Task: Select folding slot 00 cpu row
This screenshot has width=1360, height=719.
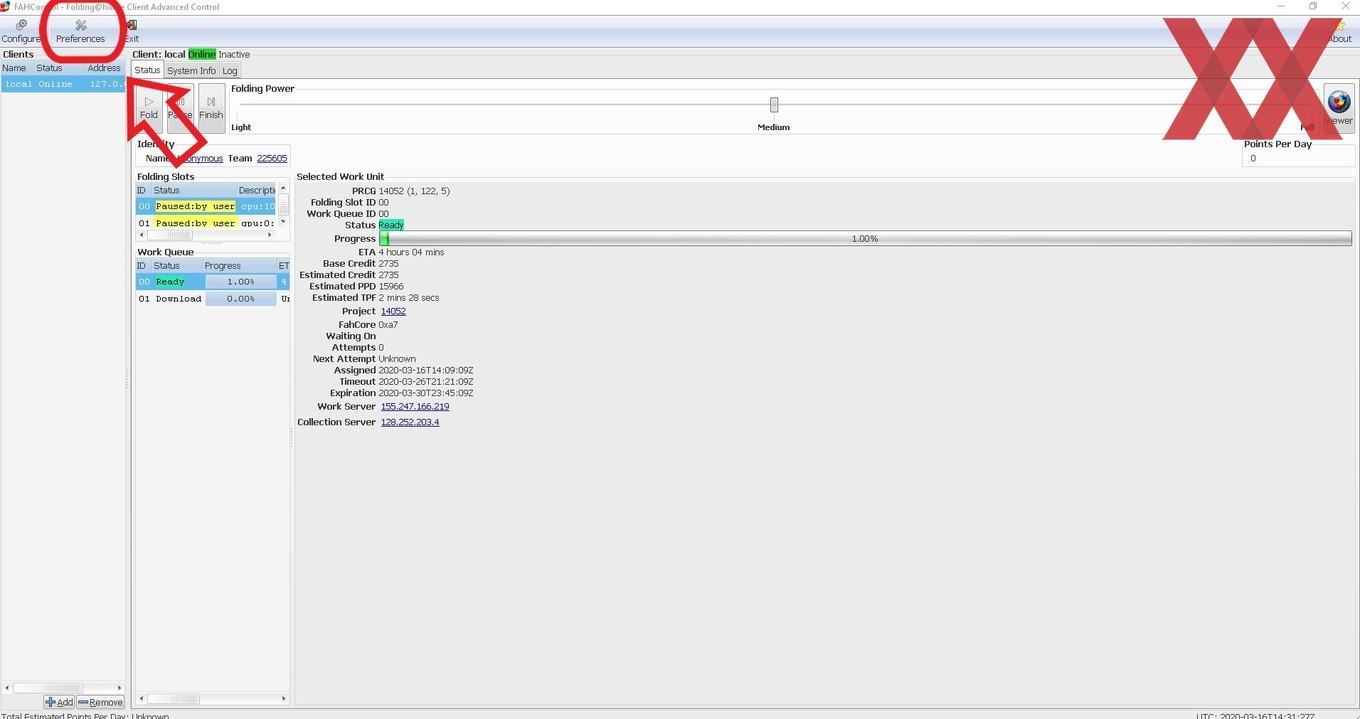Action: [206, 206]
